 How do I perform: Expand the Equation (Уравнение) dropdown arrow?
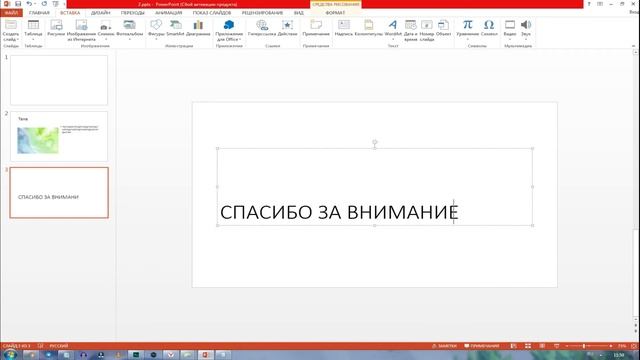click(x=467, y=39)
